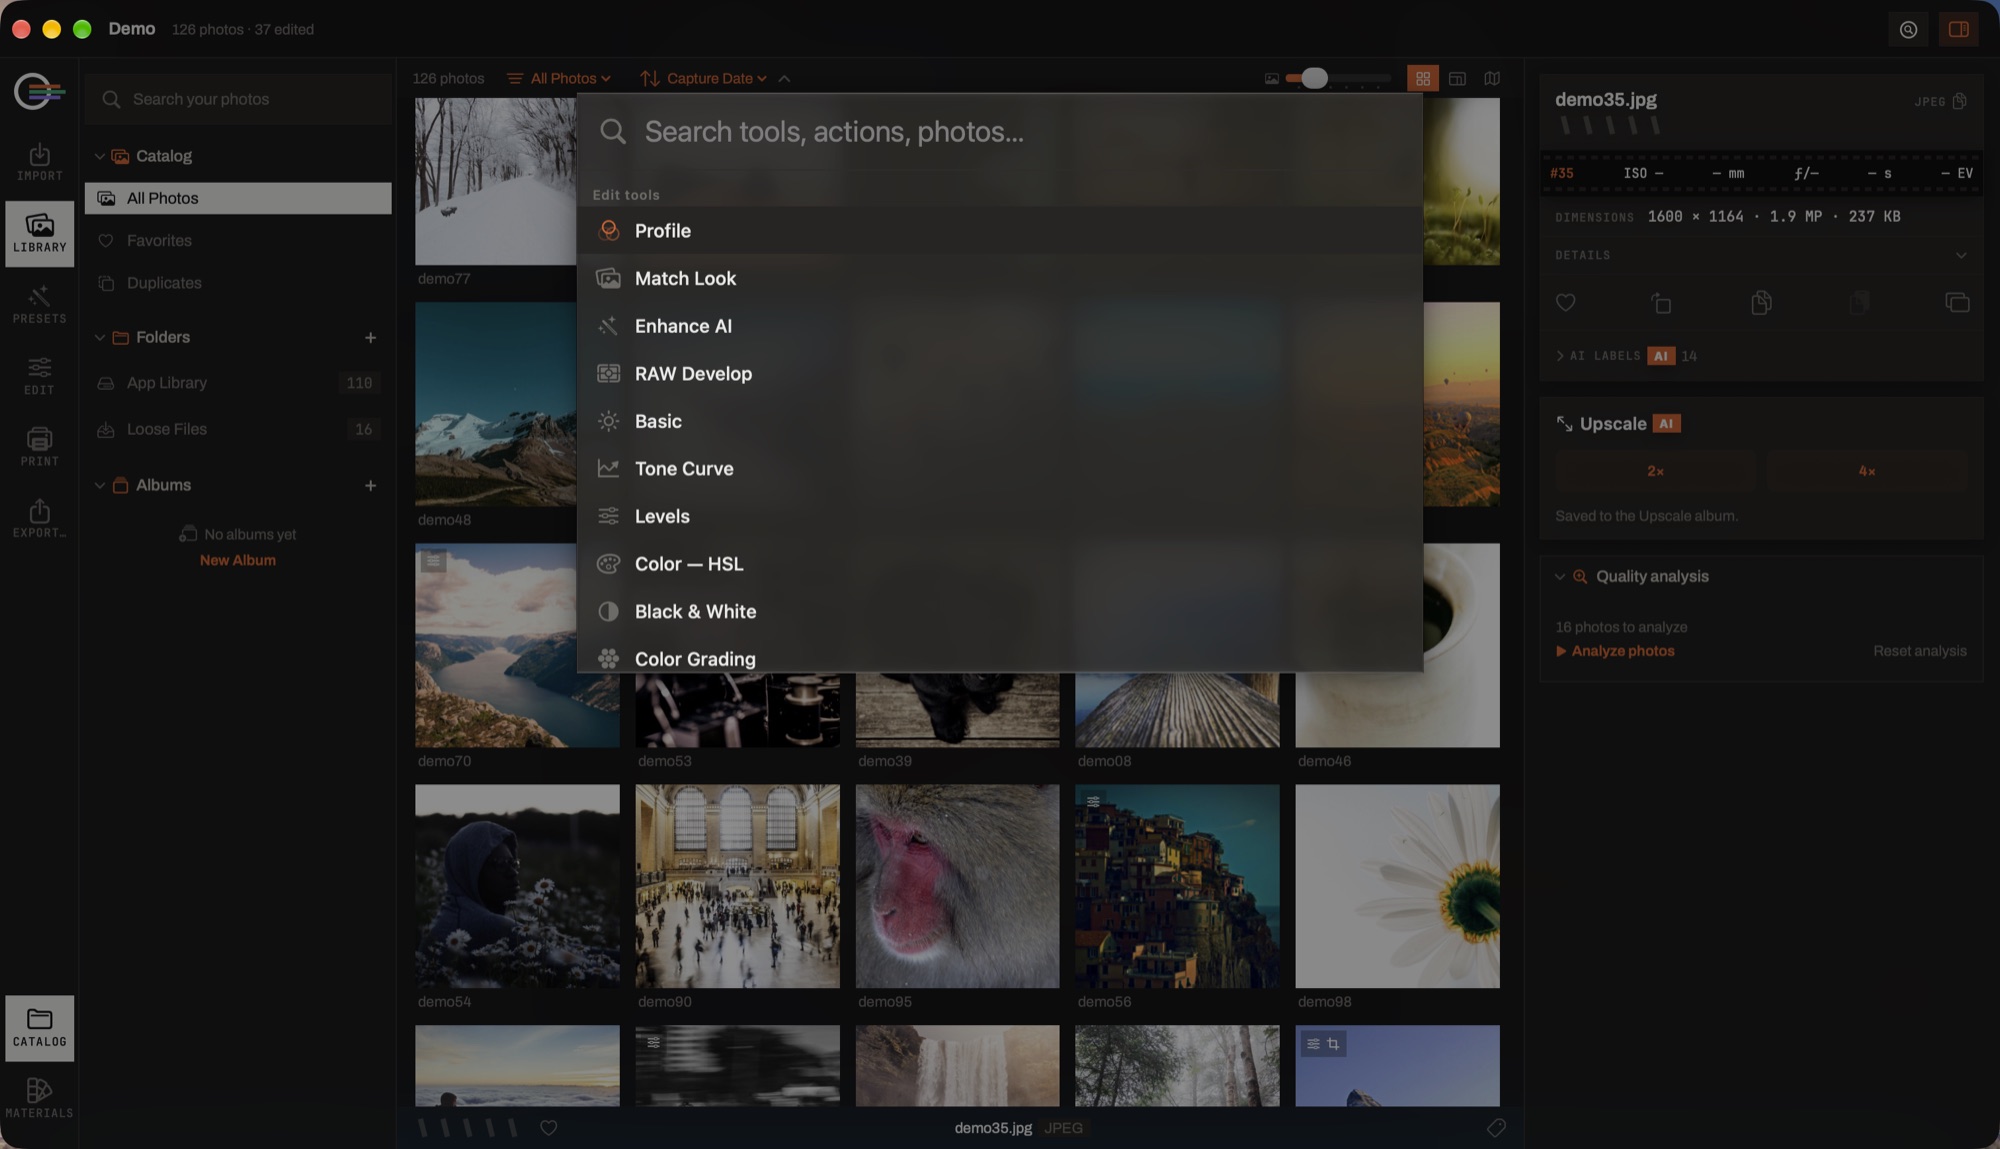Switch to the Edit module
The image size is (2000, 1149).
[x=39, y=376]
